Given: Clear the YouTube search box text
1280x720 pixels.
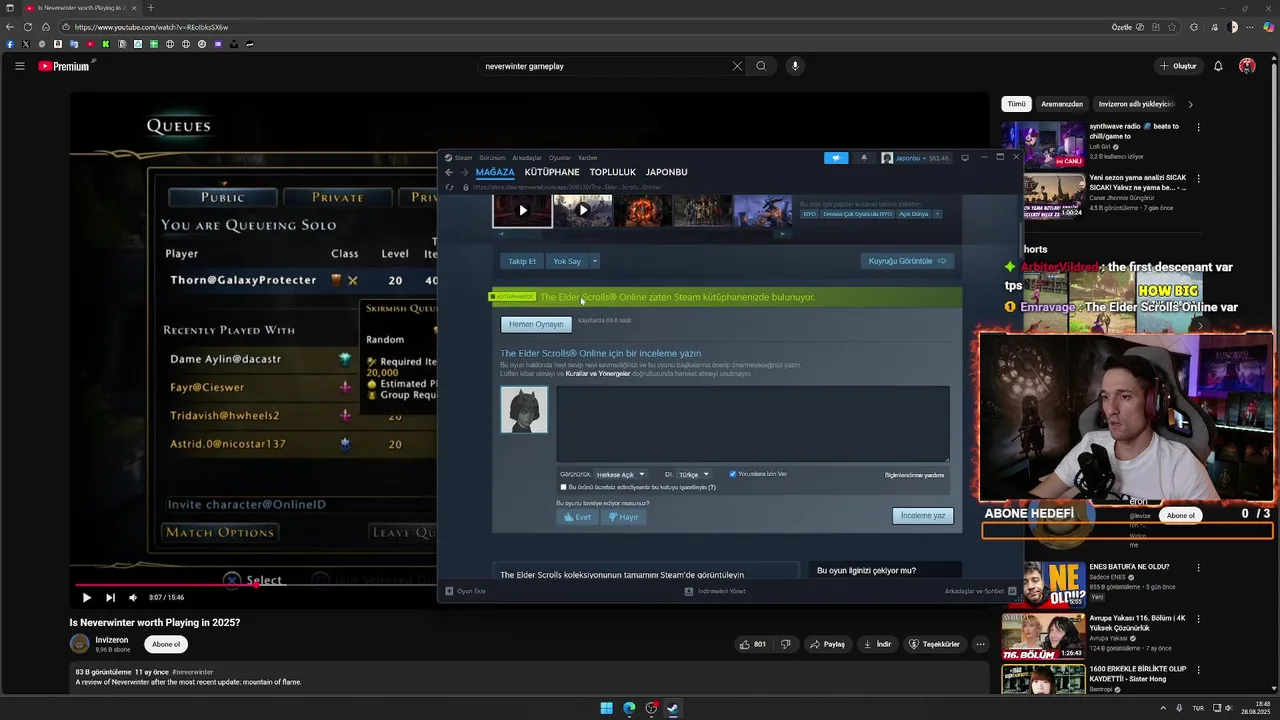Looking at the screenshot, I should click(737, 66).
